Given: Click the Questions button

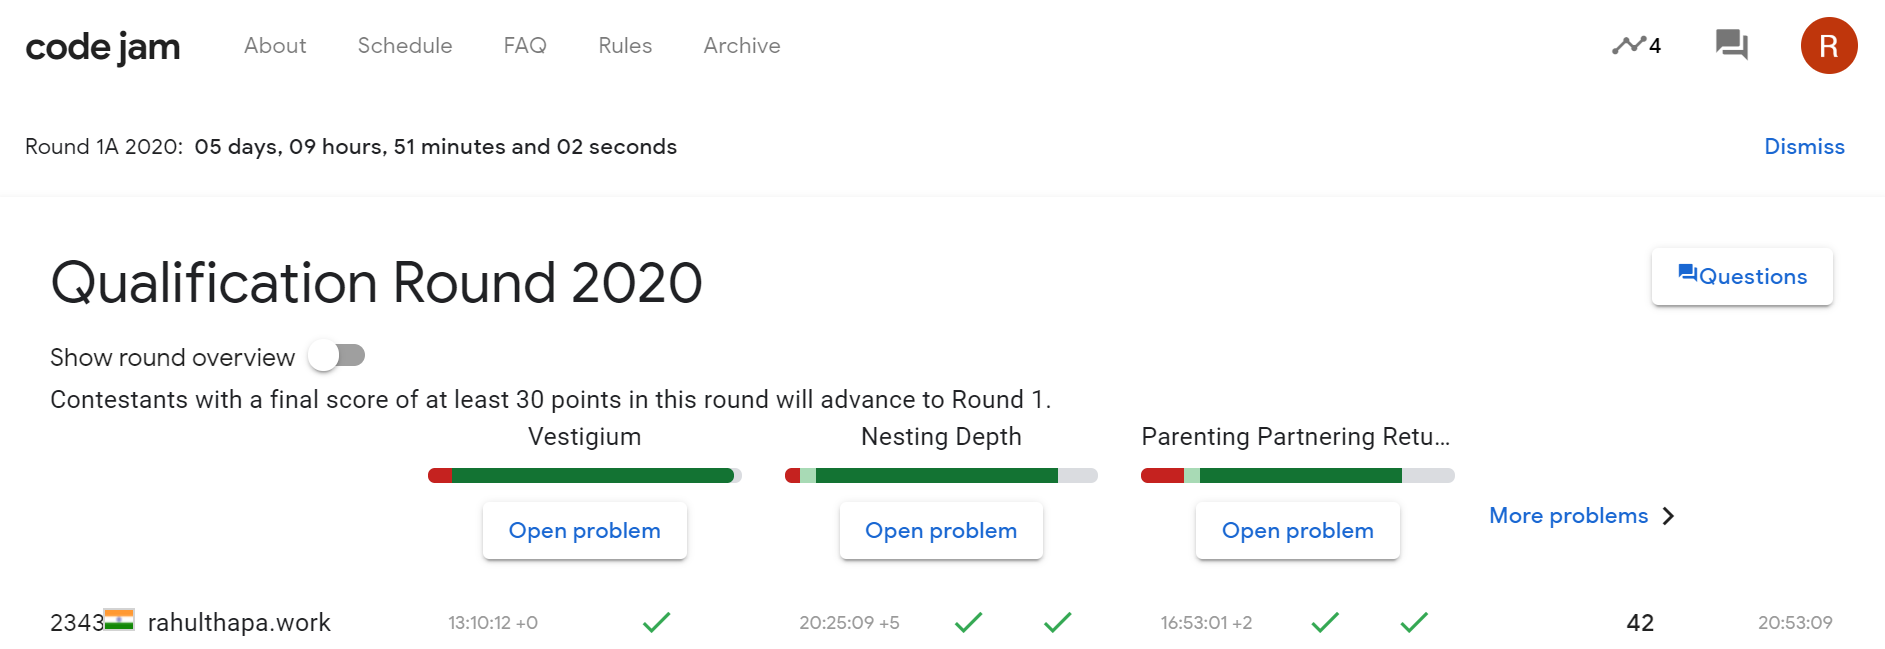Looking at the screenshot, I should tap(1742, 276).
